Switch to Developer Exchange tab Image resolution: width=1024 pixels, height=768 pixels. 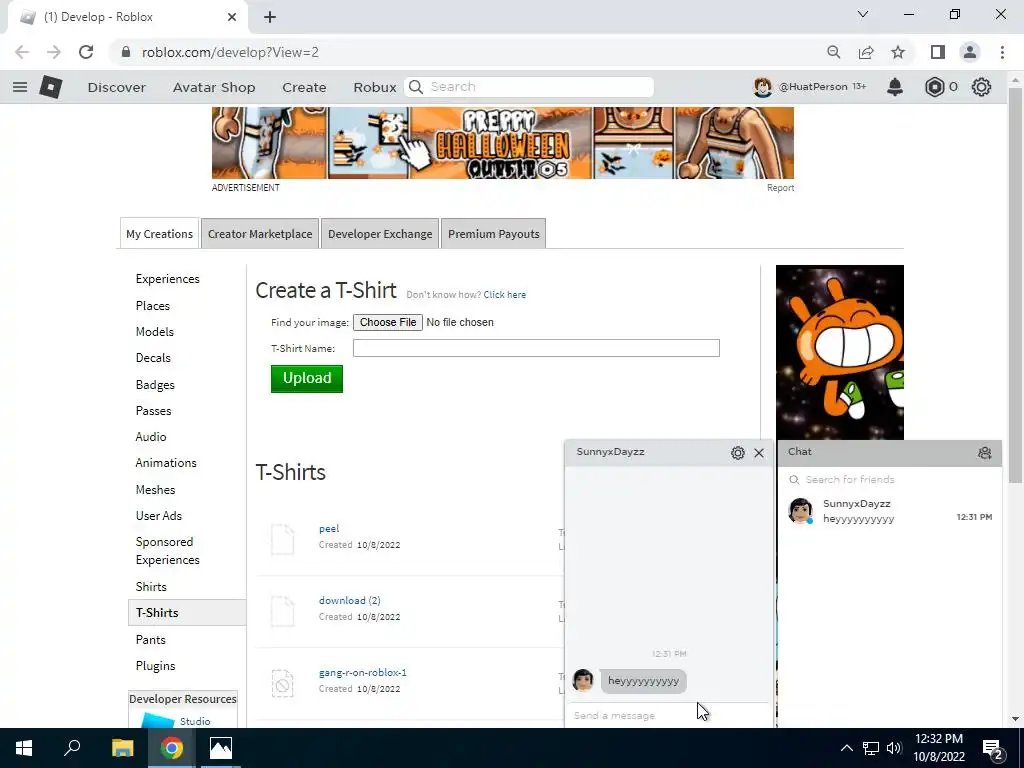coord(380,234)
